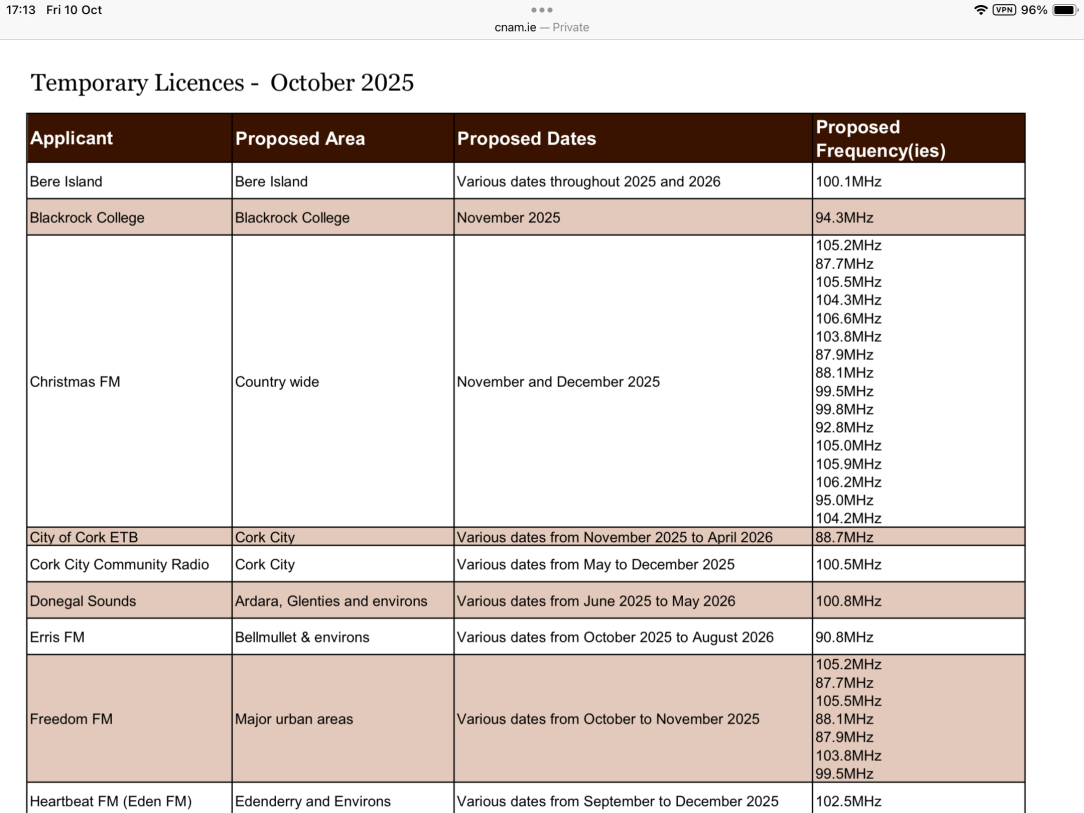The width and height of the screenshot is (1084, 813).
Task: Select the November 2025 dates cell
Action: (633, 217)
